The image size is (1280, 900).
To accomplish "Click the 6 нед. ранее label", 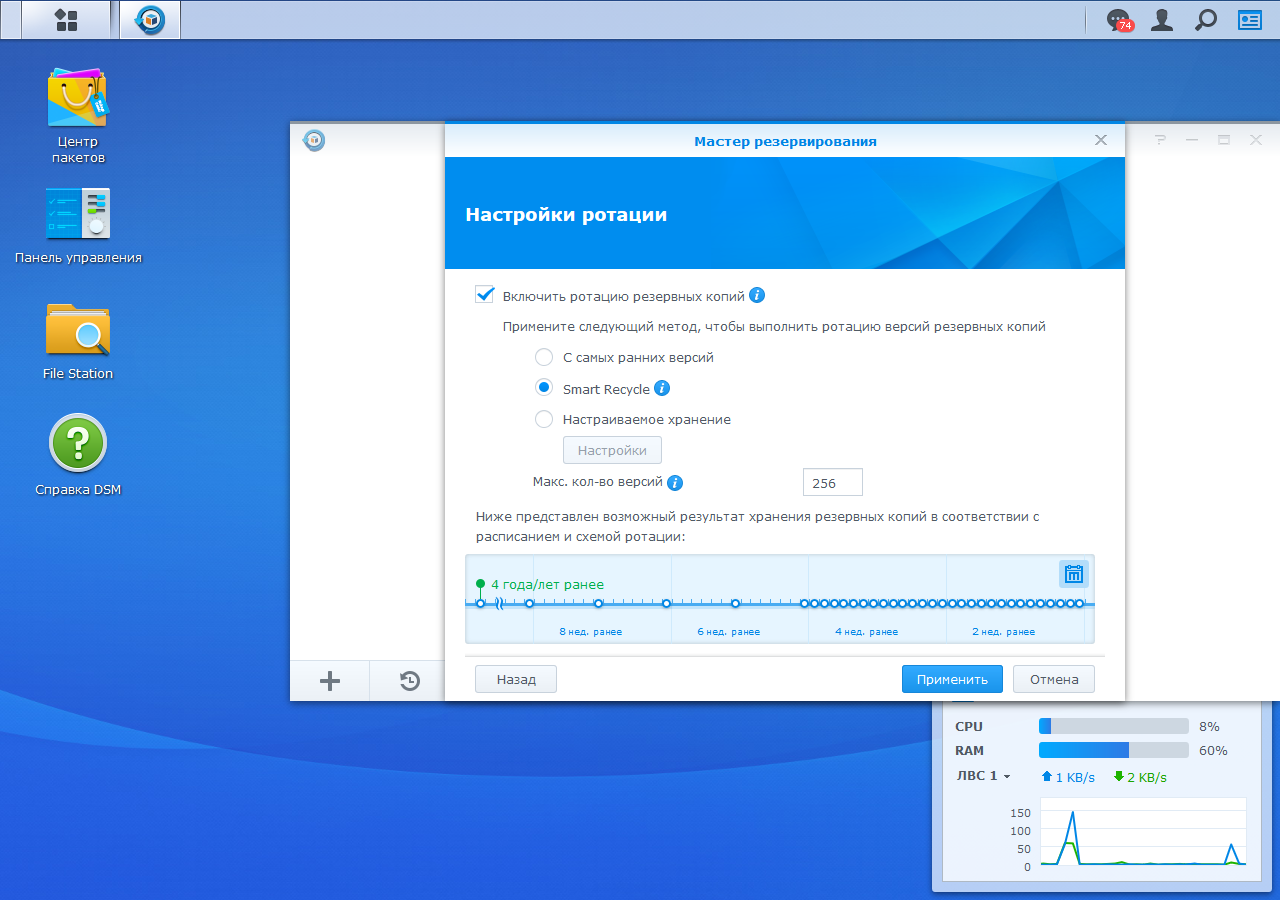I will point(729,632).
